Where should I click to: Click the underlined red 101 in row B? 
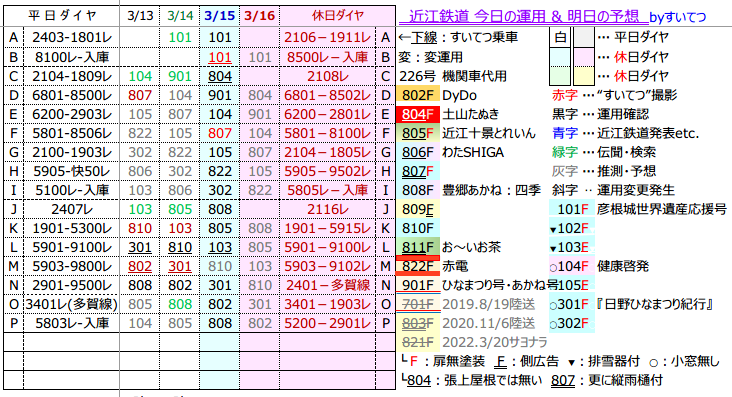tap(220, 57)
